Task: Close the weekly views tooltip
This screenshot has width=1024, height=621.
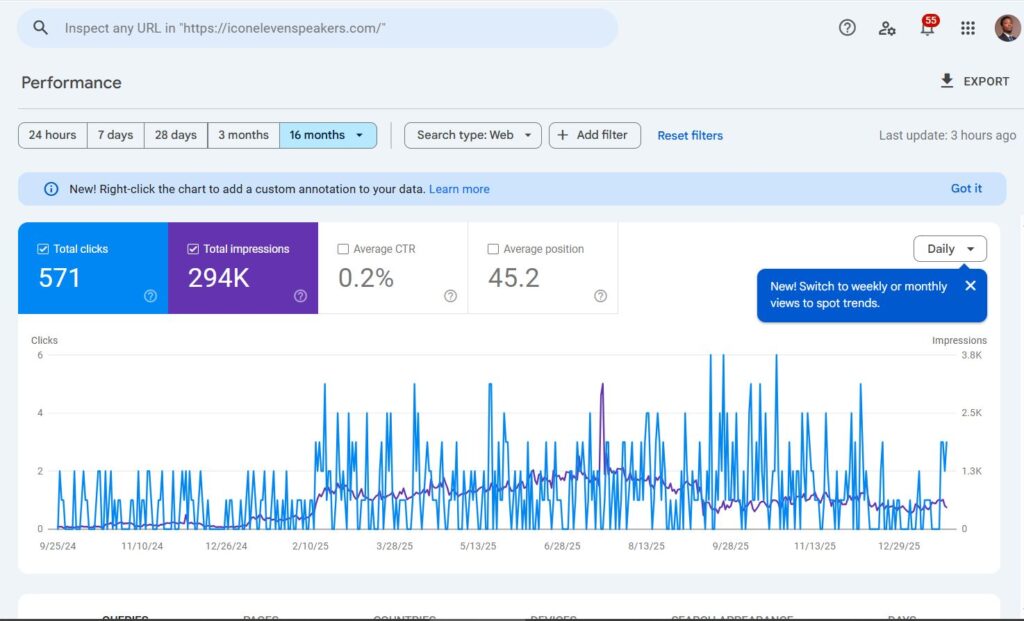Action: click(x=970, y=286)
